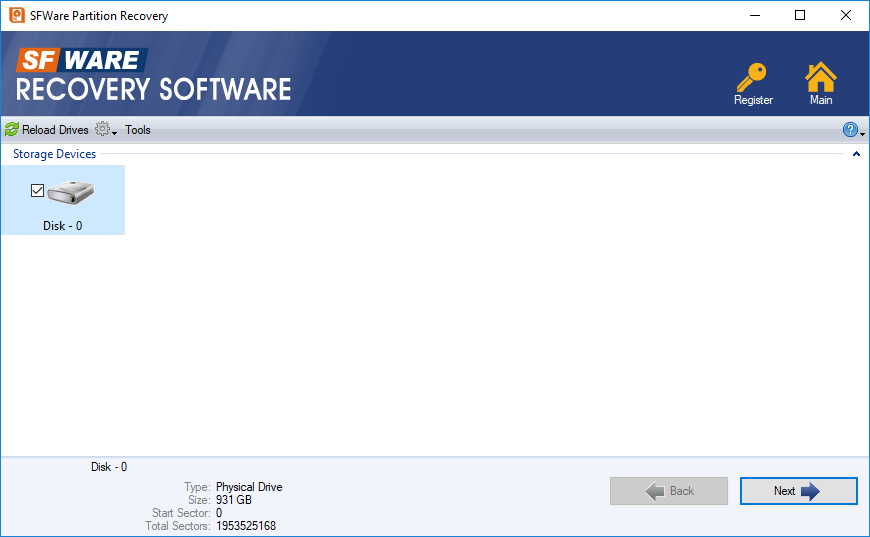
Task: Click the Reload Drives text label
Action: click(55, 130)
